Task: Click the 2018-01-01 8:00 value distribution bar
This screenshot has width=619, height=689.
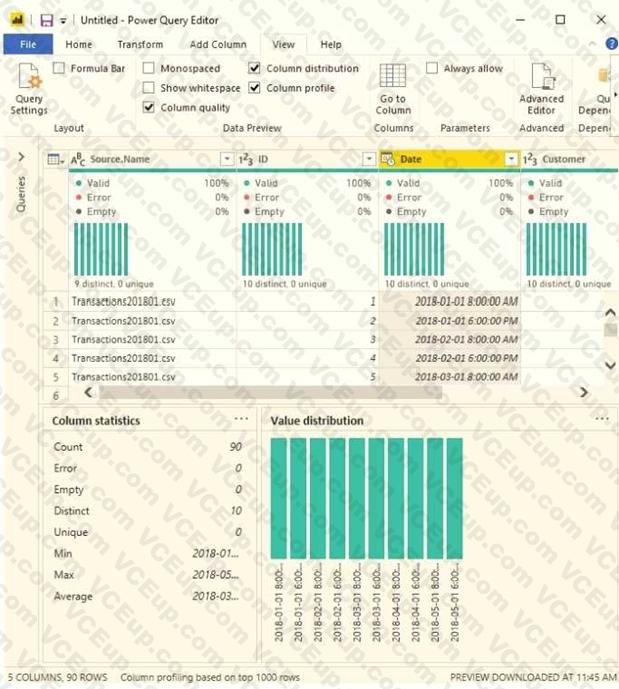Action: (279, 498)
